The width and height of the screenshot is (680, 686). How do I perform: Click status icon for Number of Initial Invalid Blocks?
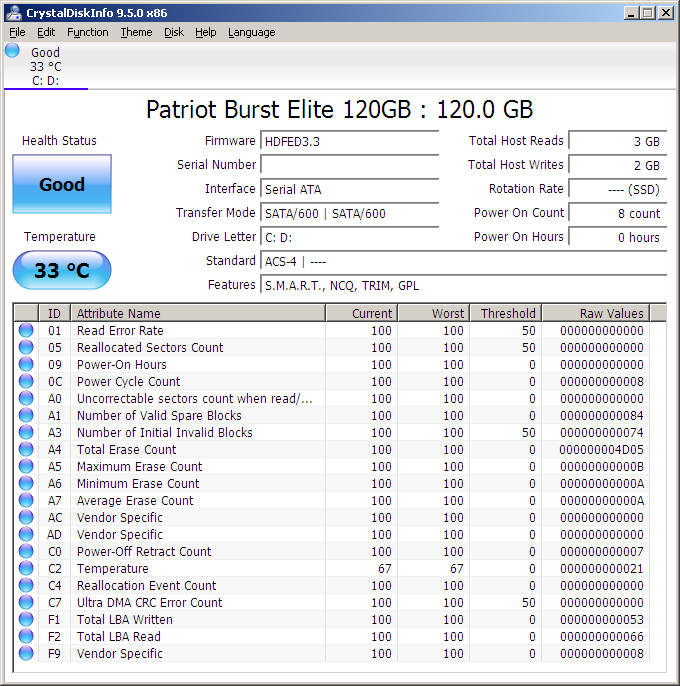click(x=26, y=432)
